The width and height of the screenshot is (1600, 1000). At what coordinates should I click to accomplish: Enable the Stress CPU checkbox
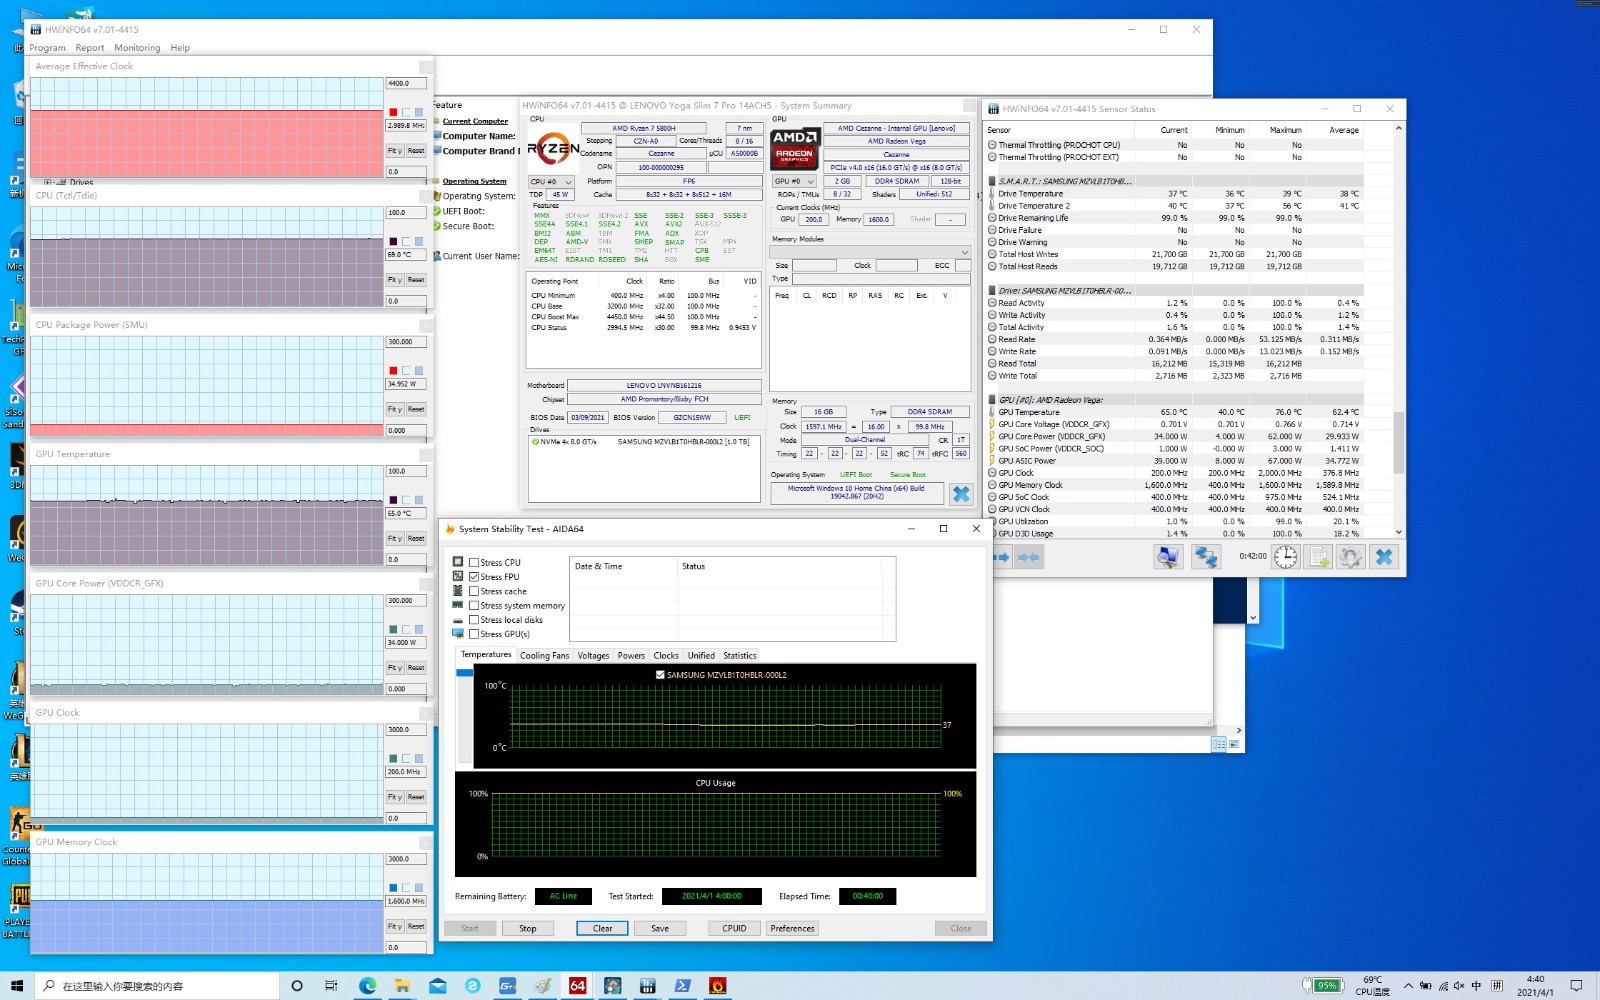pyautogui.click(x=474, y=563)
